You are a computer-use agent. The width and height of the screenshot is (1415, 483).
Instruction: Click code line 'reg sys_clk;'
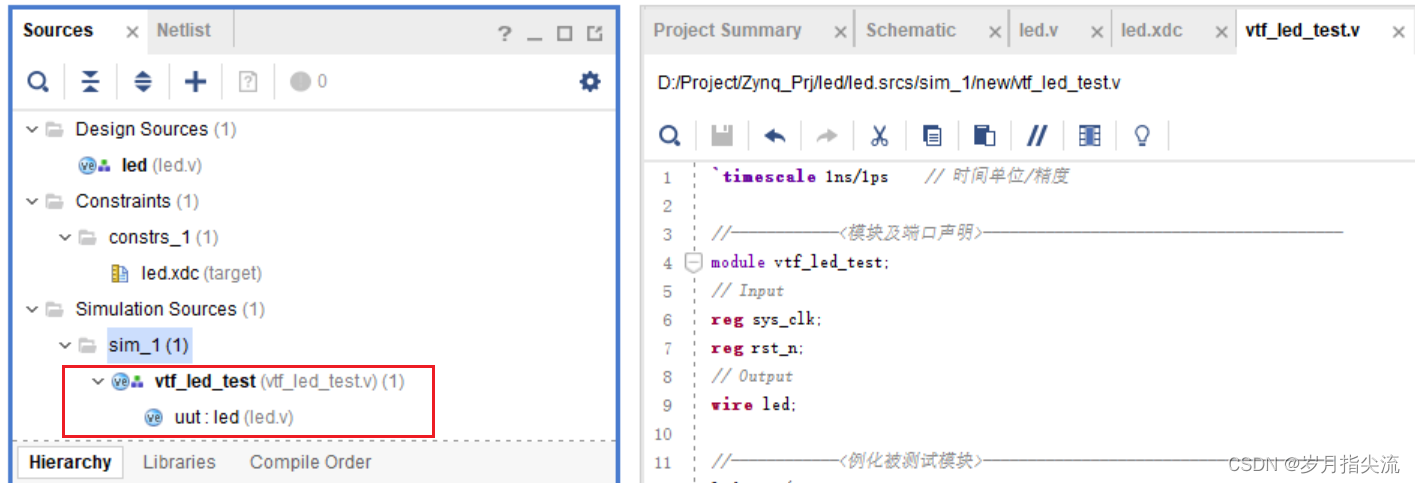point(766,319)
